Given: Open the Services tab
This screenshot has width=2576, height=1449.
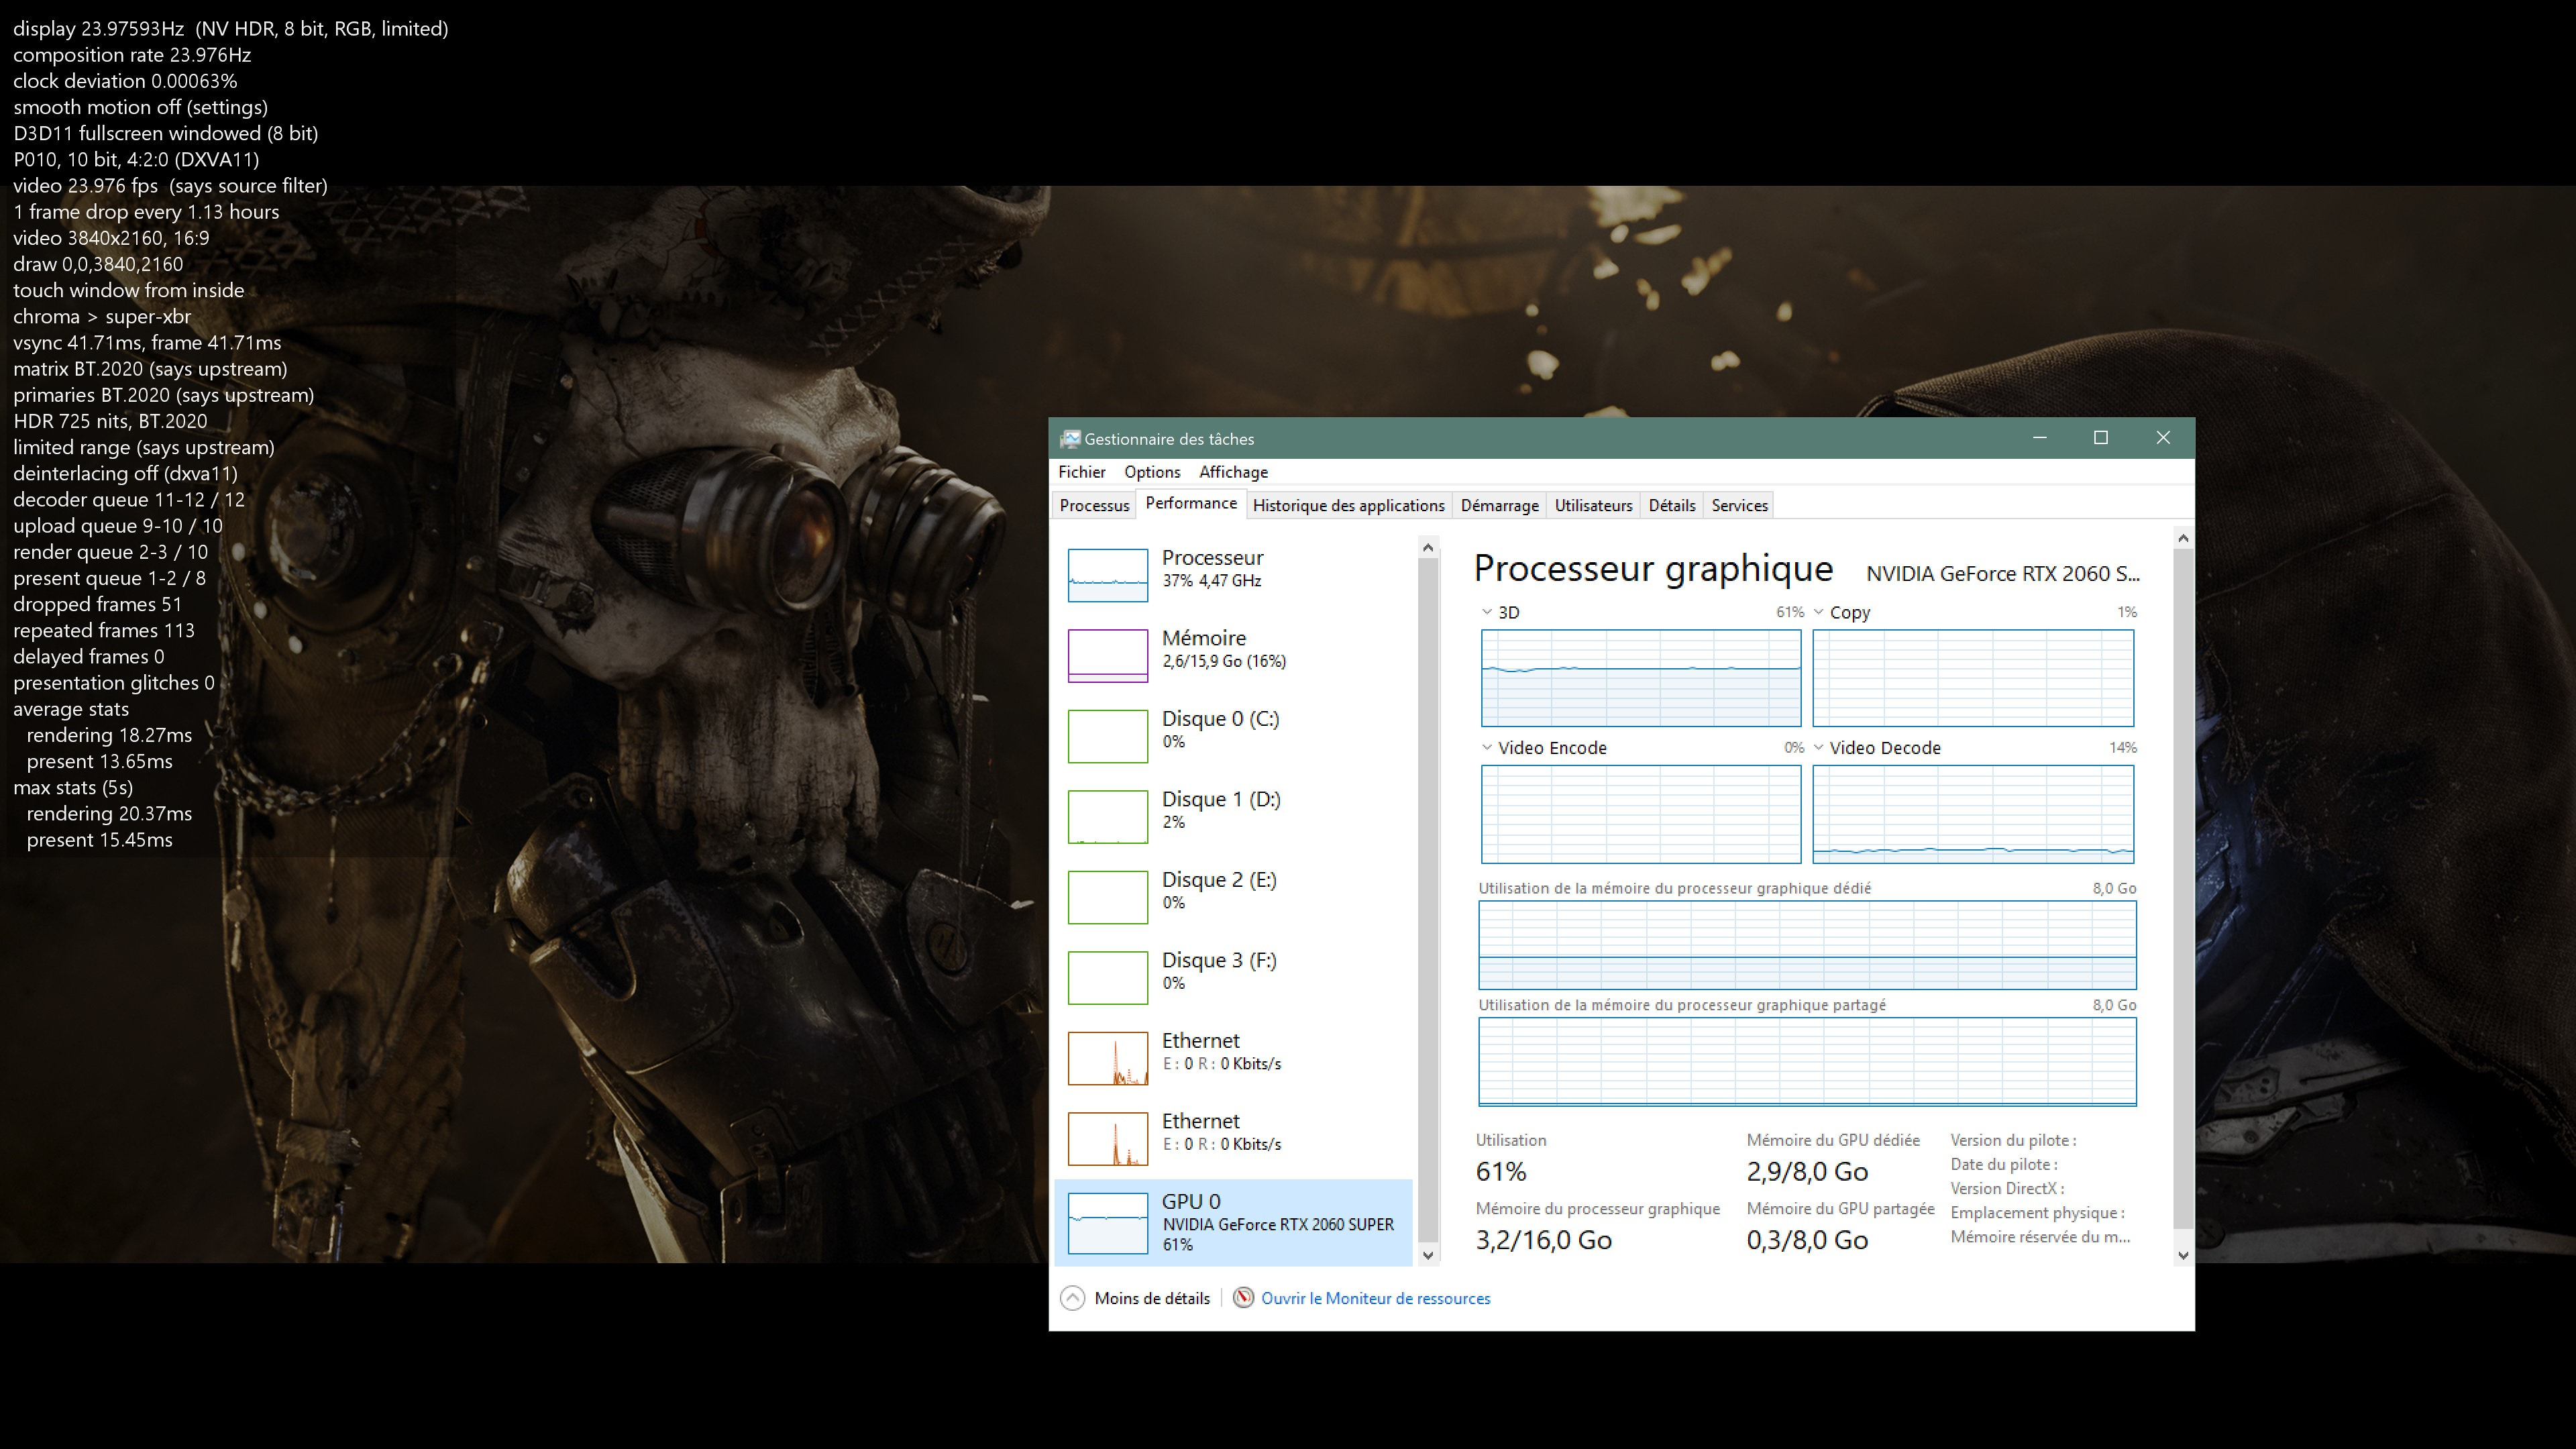Looking at the screenshot, I should pos(1739,505).
